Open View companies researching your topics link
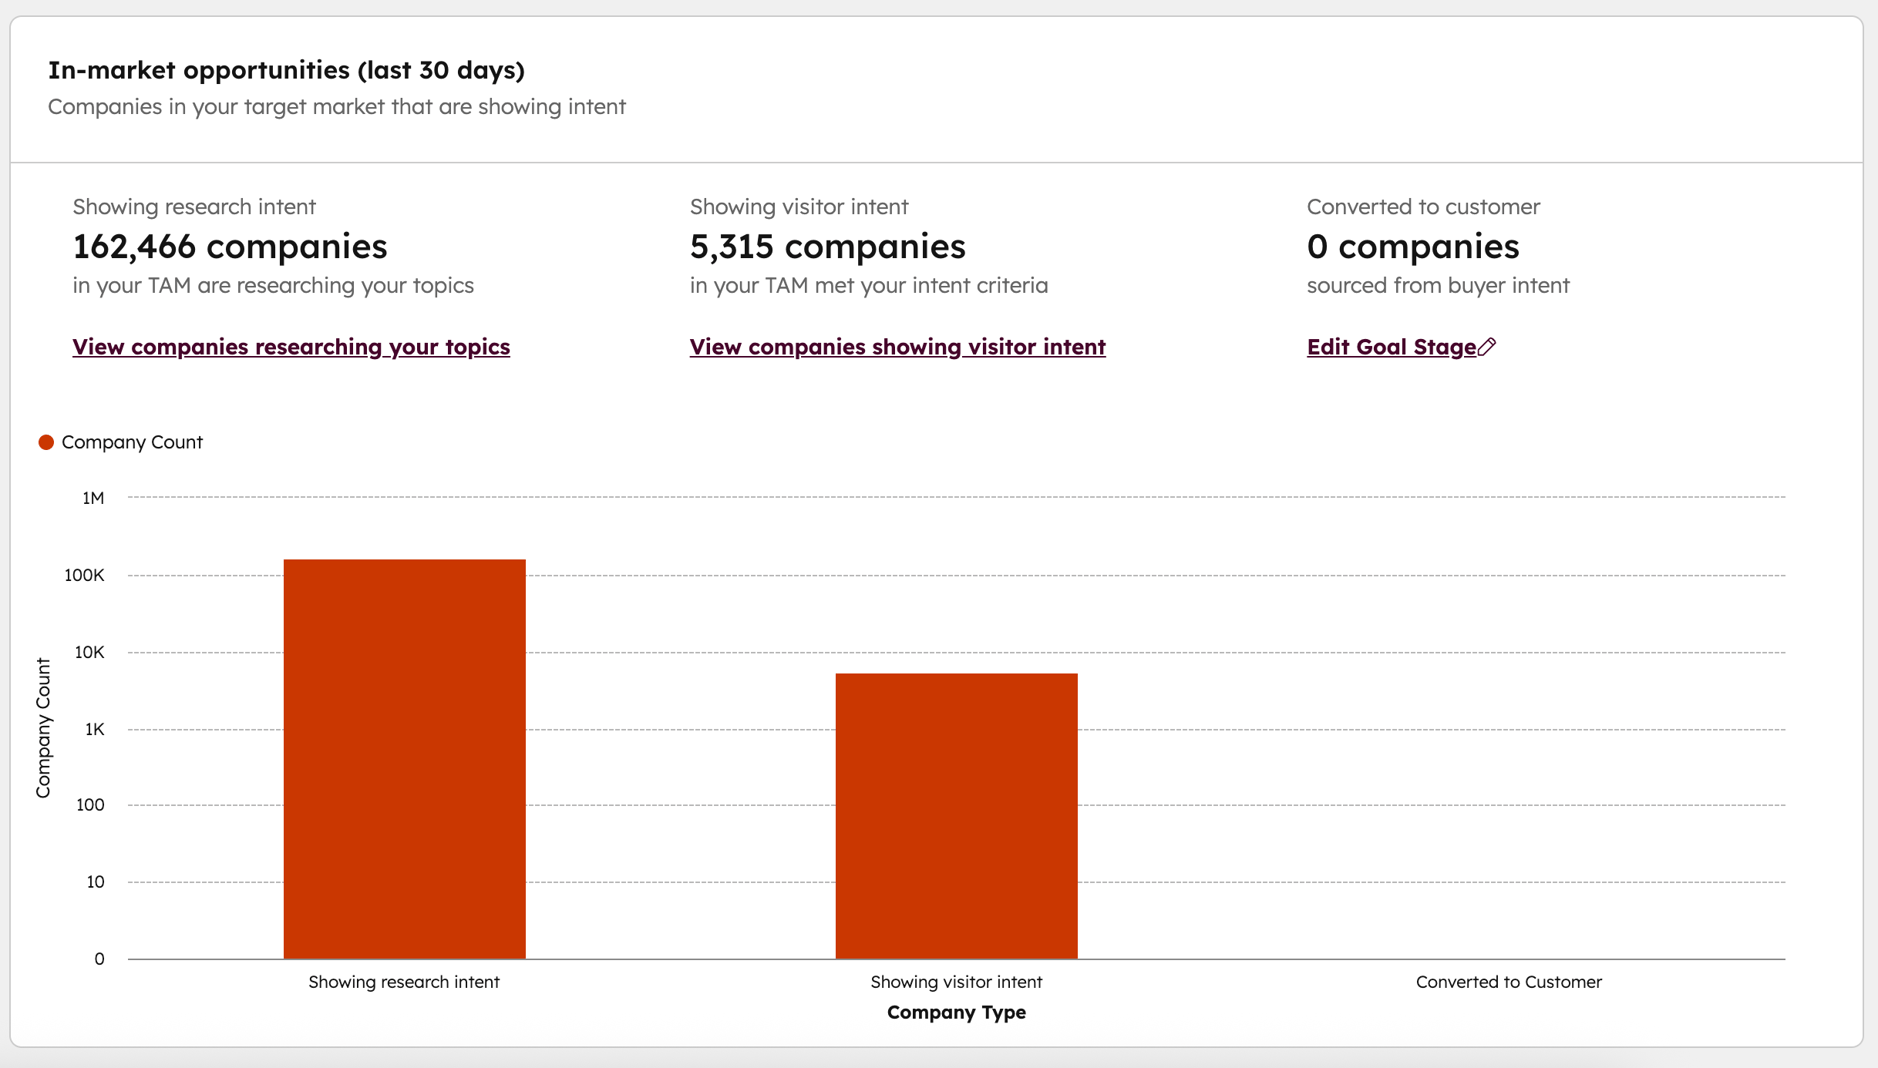 pos(291,347)
